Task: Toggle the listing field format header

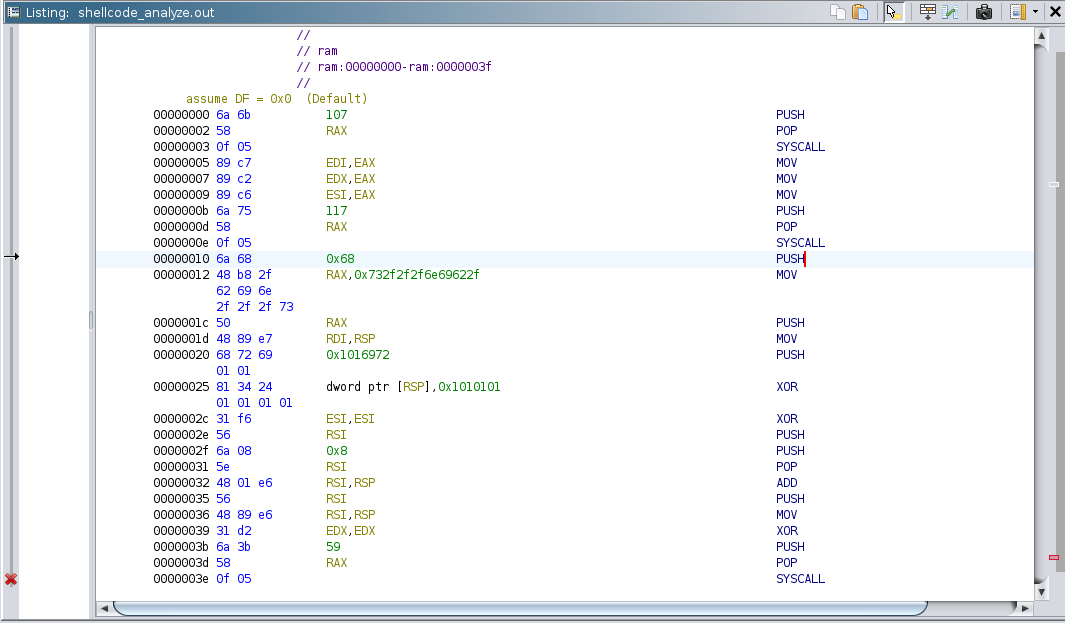Action: tap(928, 11)
